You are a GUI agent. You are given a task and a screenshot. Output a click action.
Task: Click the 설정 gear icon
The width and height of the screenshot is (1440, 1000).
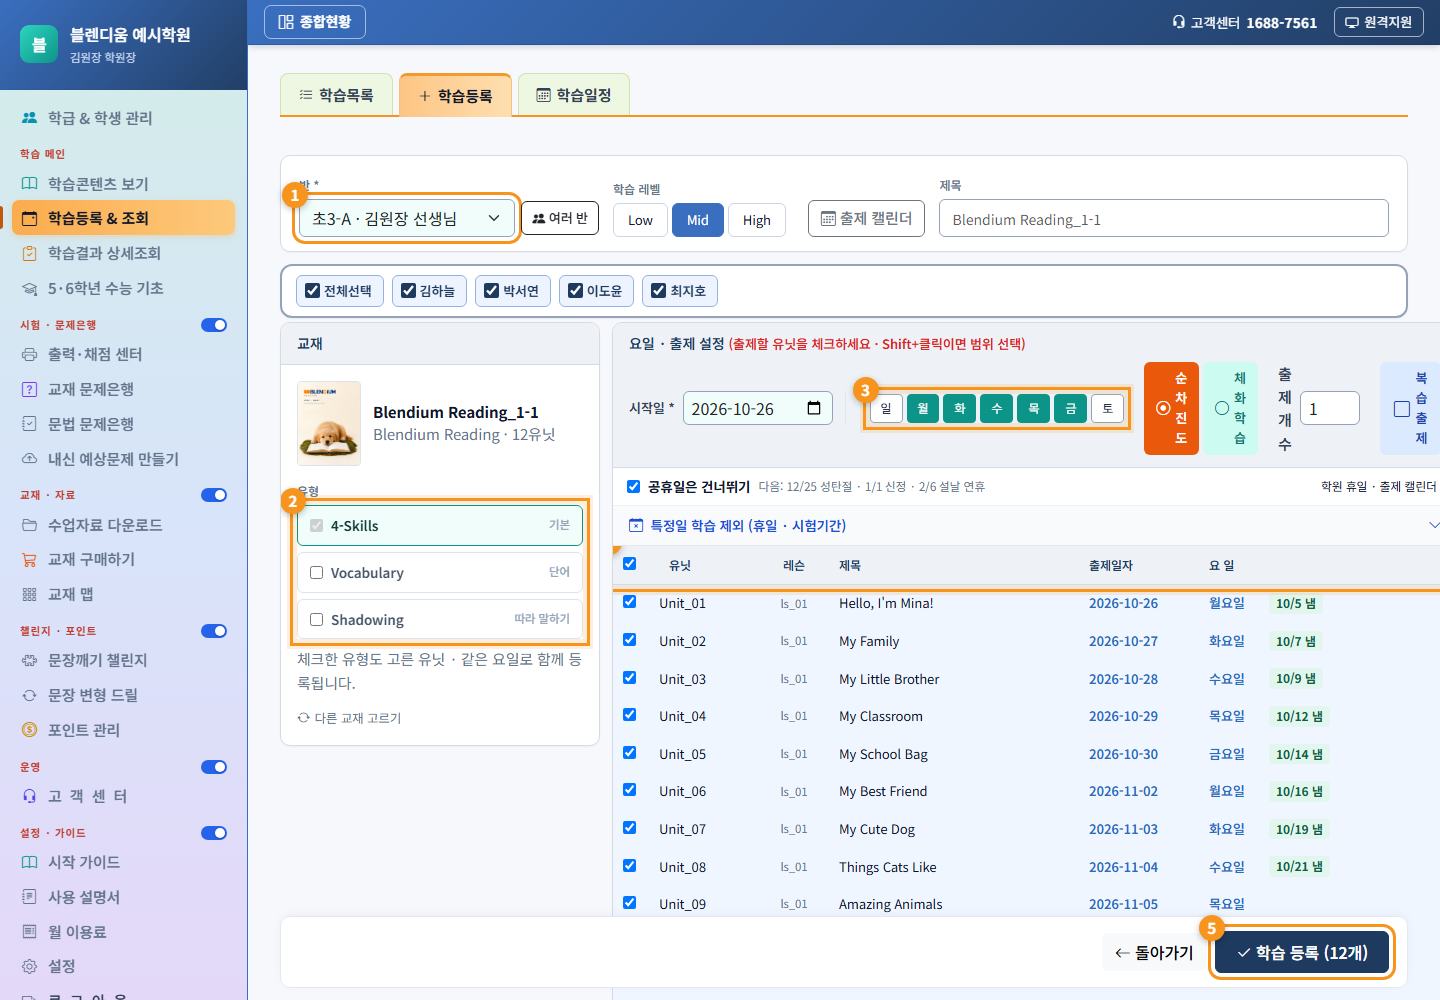click(30, 966)
